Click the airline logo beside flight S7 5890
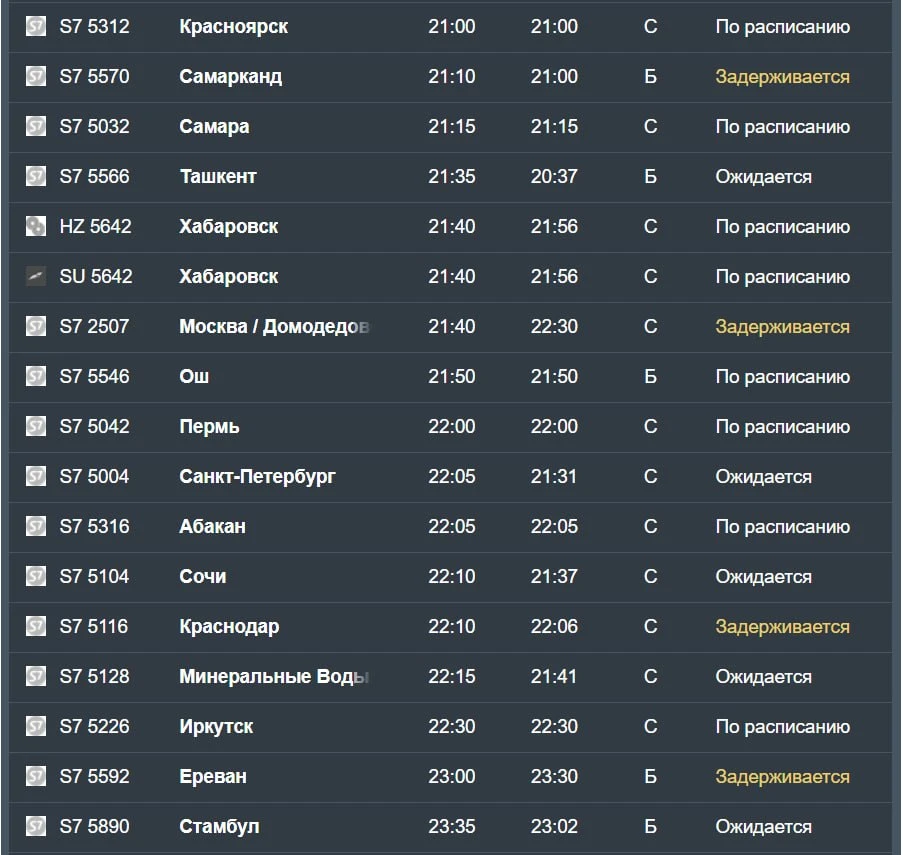The height and width of the screenshot is (855, 903). point(36,827)
